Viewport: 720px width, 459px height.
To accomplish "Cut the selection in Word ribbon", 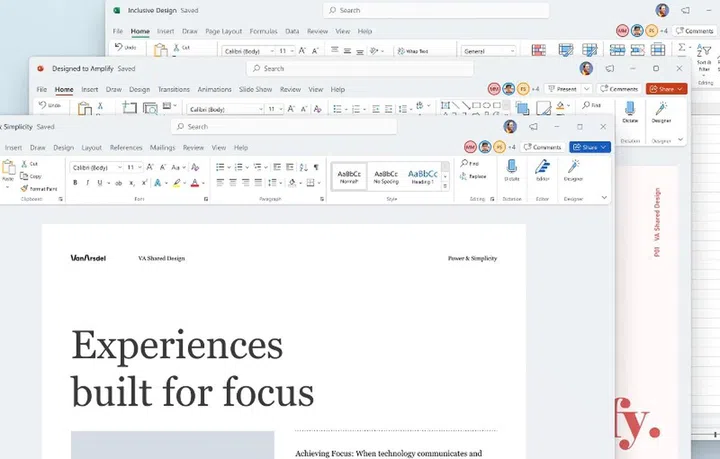I will tap(29, 164).
